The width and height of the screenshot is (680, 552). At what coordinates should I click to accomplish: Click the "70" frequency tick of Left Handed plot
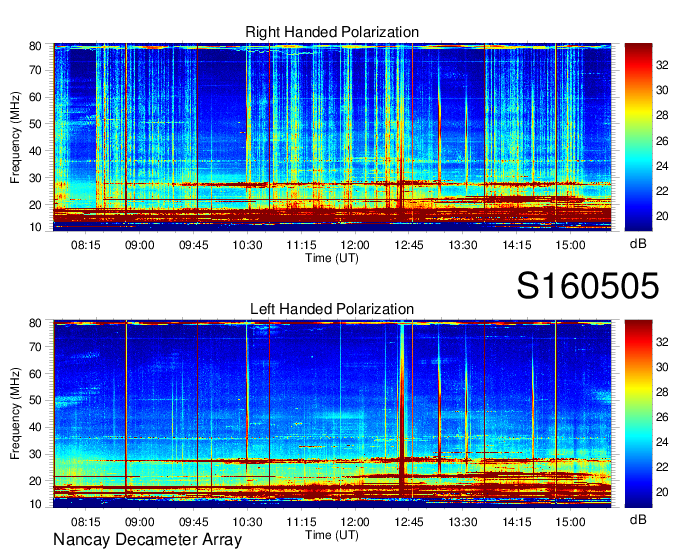coord(35,347)
